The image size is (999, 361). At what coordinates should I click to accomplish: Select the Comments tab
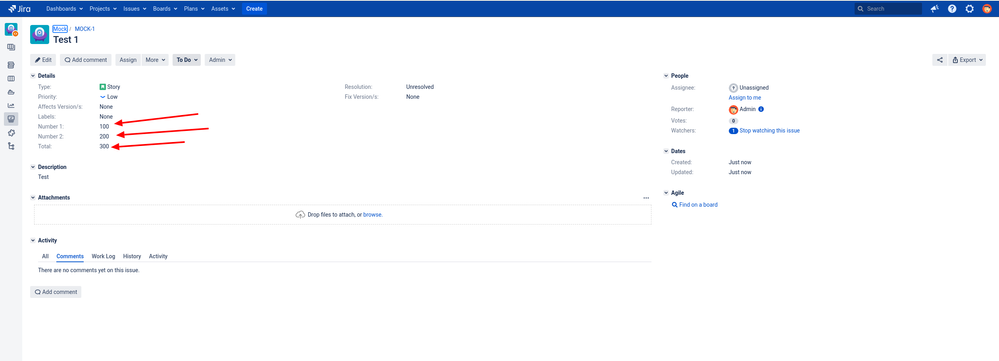70,257
